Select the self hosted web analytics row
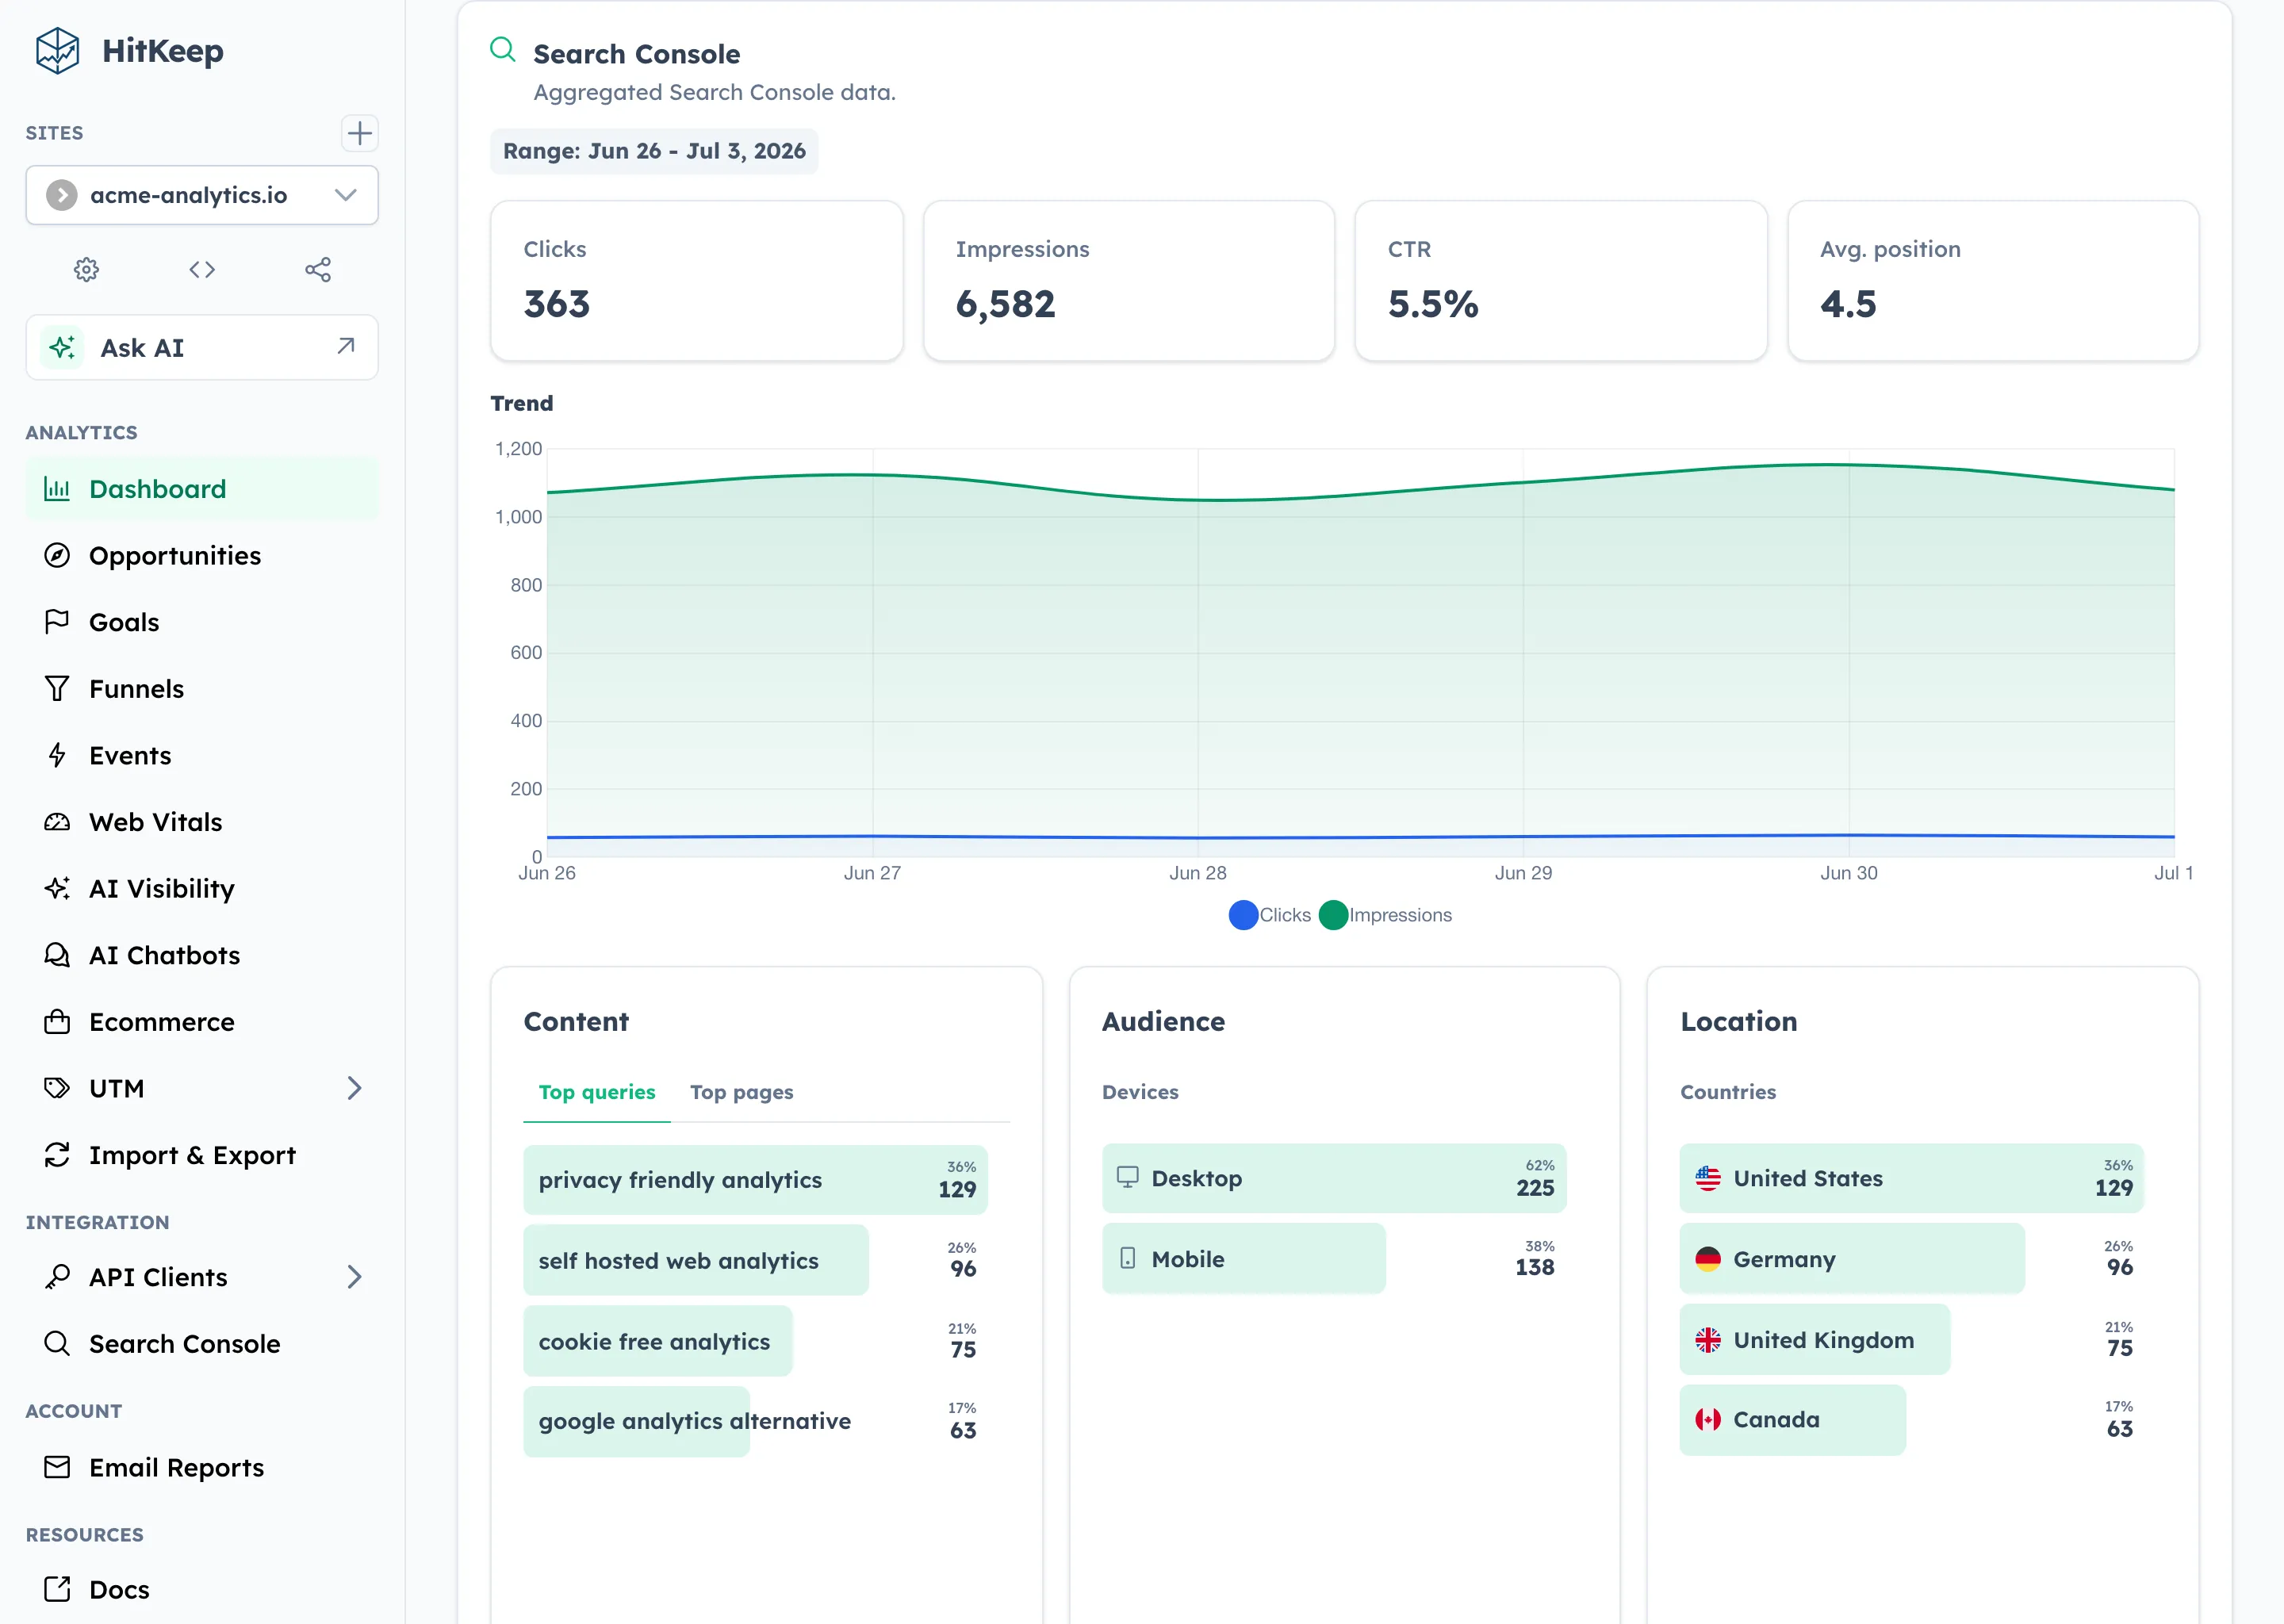 756,1260
